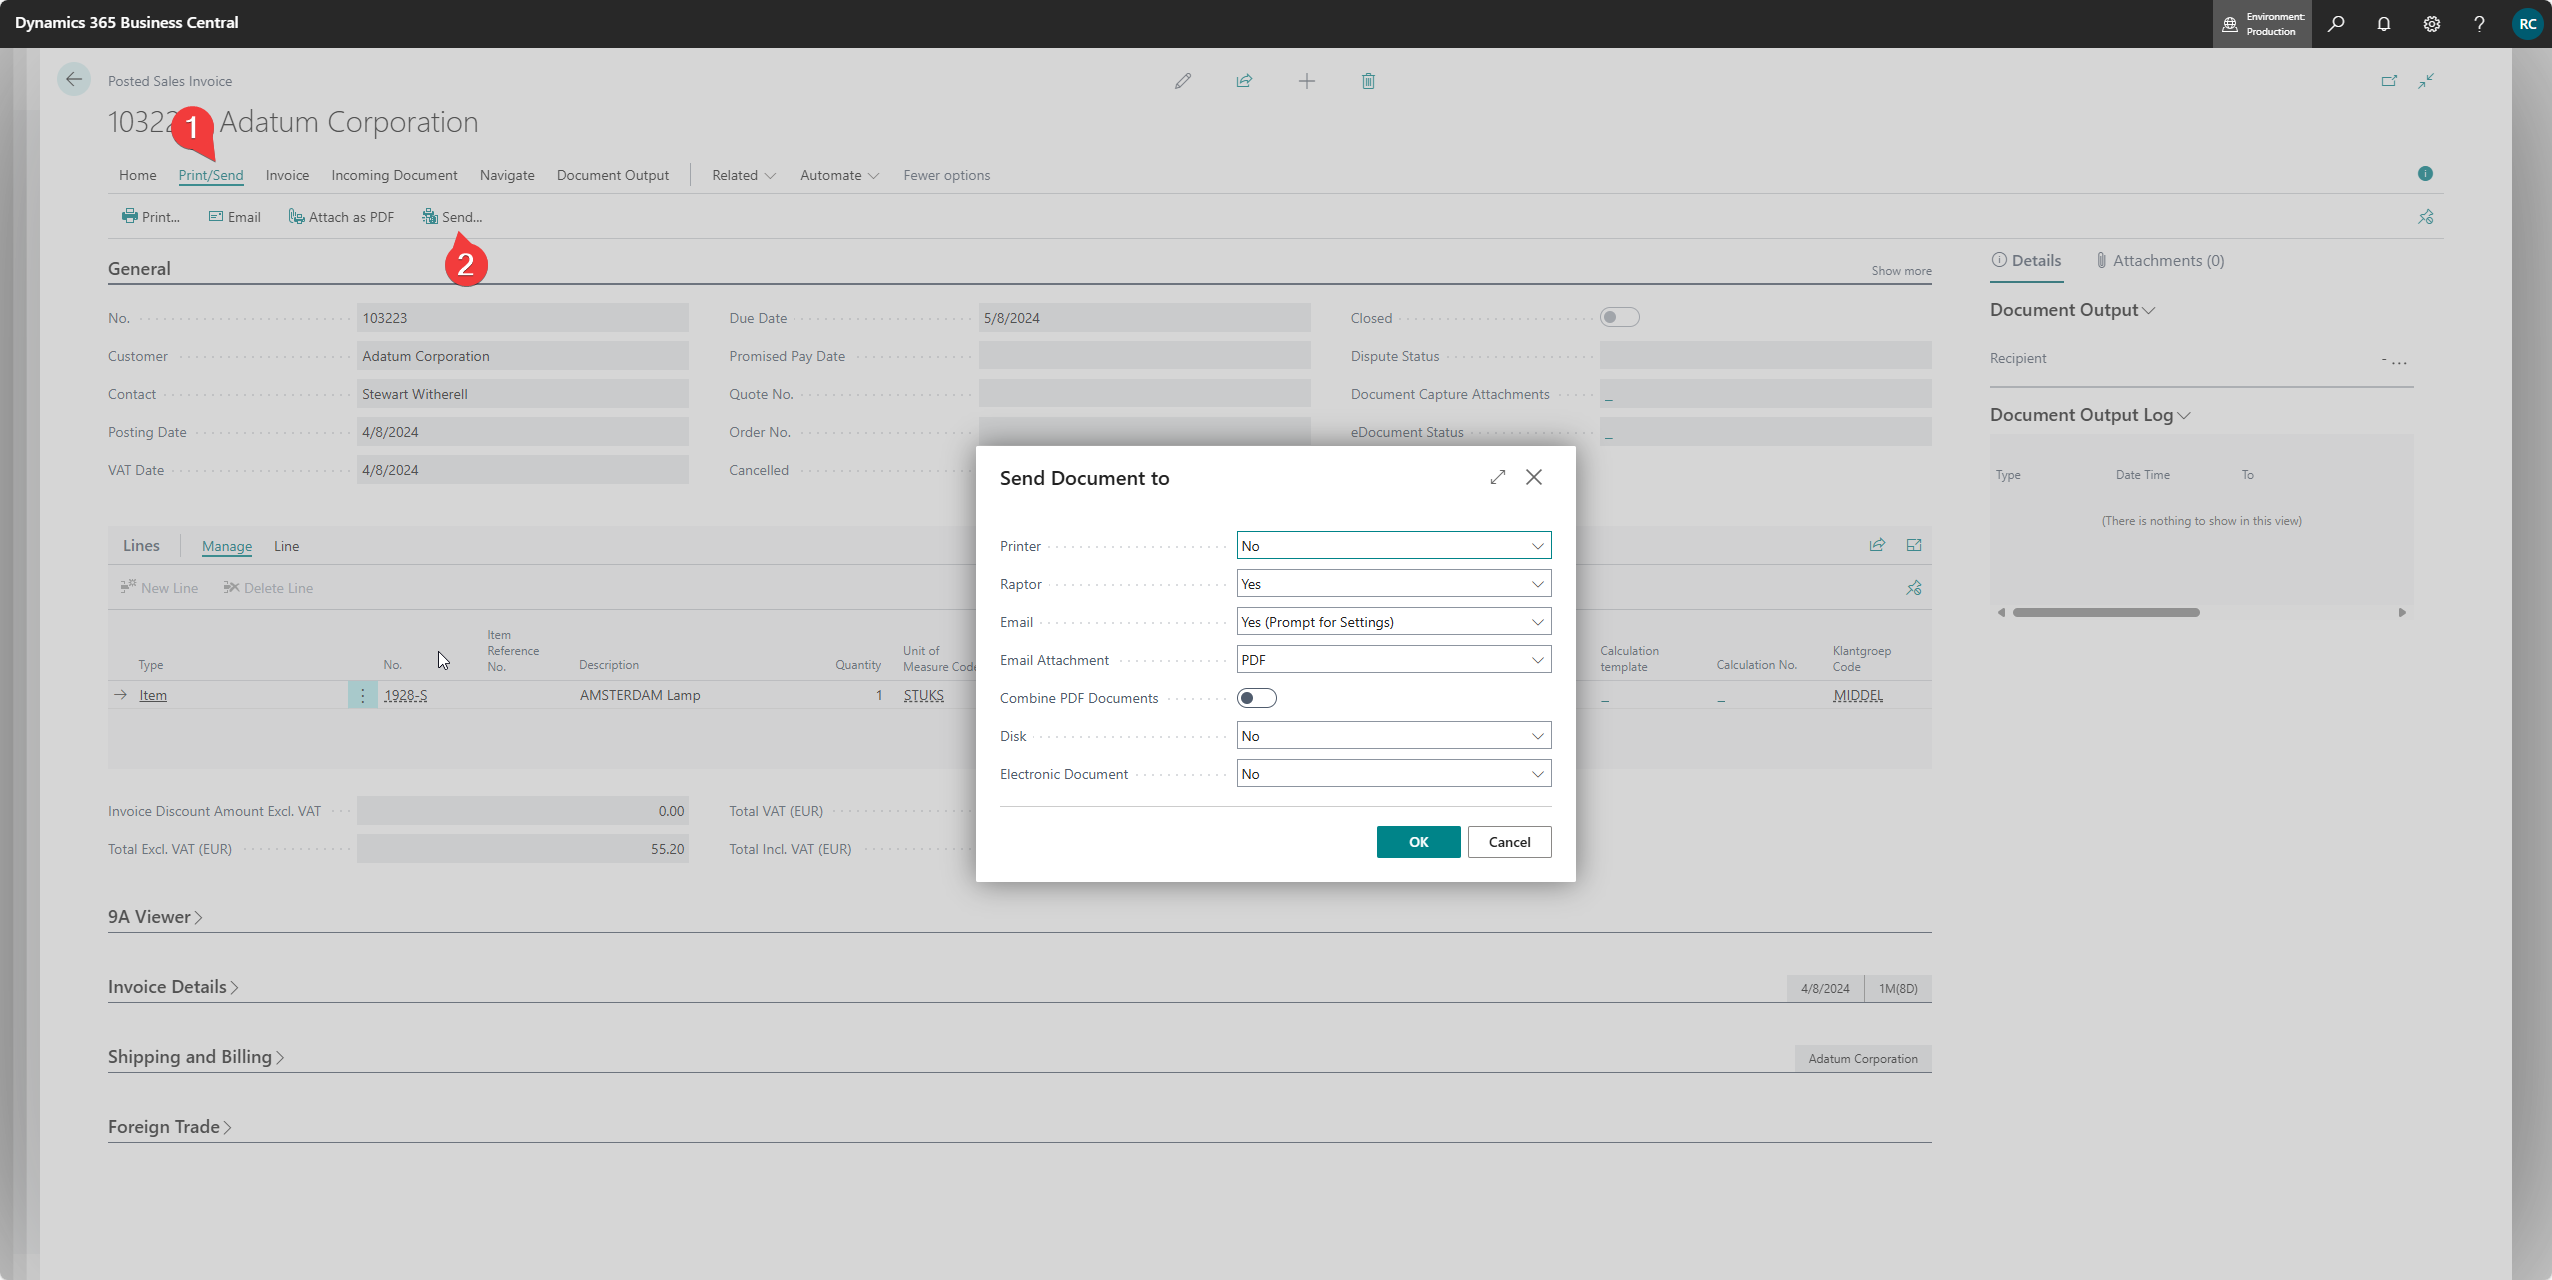Toggle Combine PDF Documents switch
The image size is (2552, 1280).
pos(1256,698)
